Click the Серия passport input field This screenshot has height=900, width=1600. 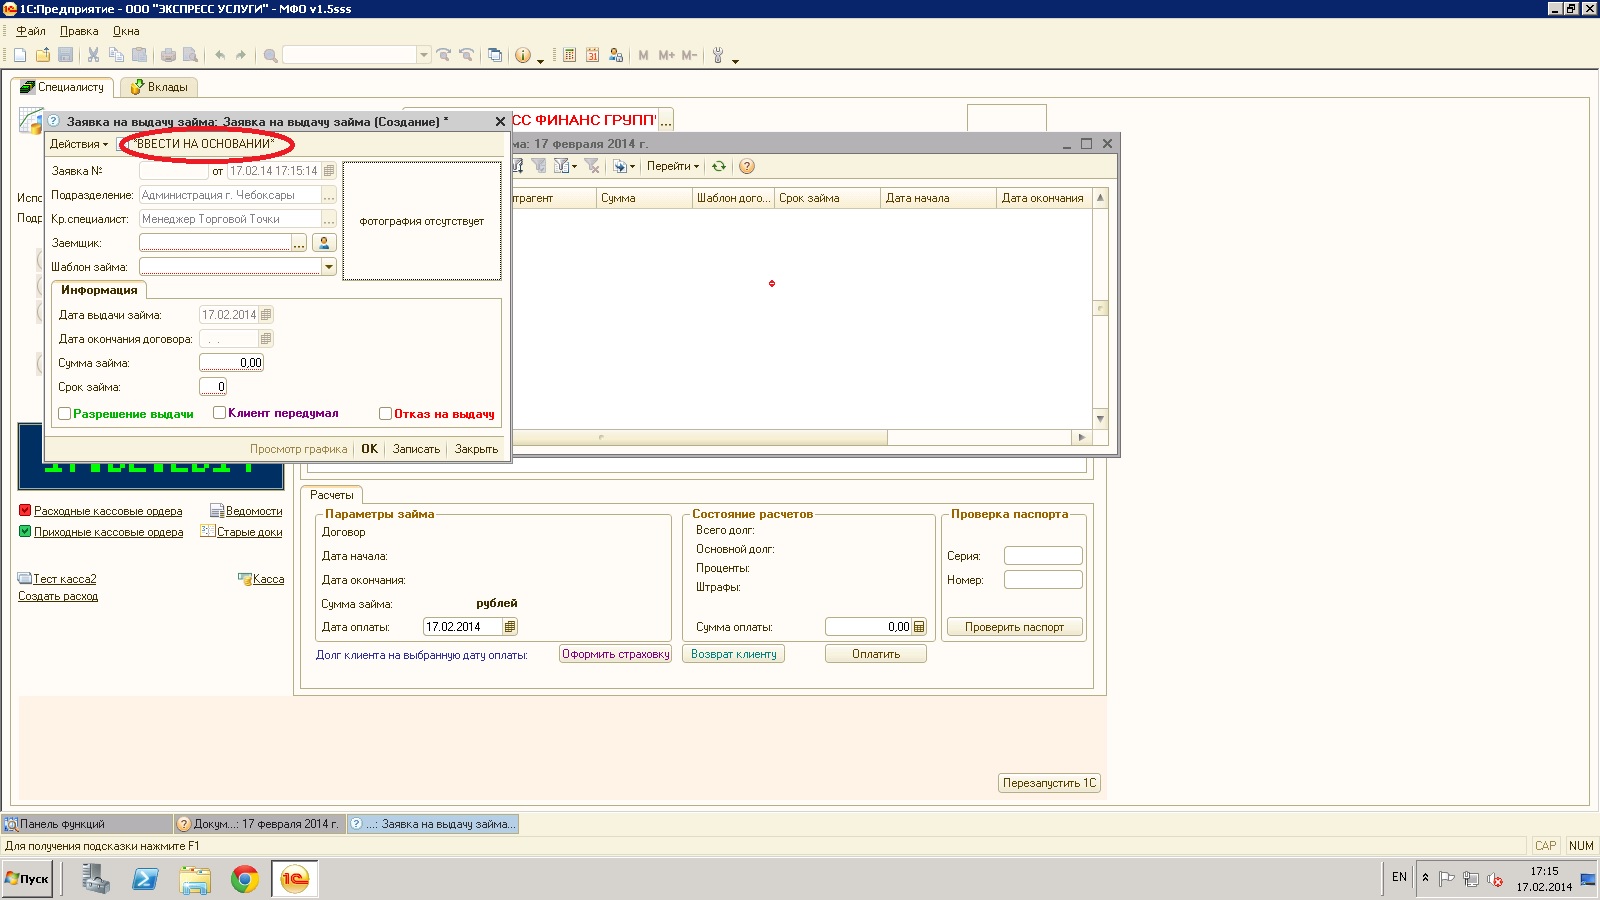1043,555
